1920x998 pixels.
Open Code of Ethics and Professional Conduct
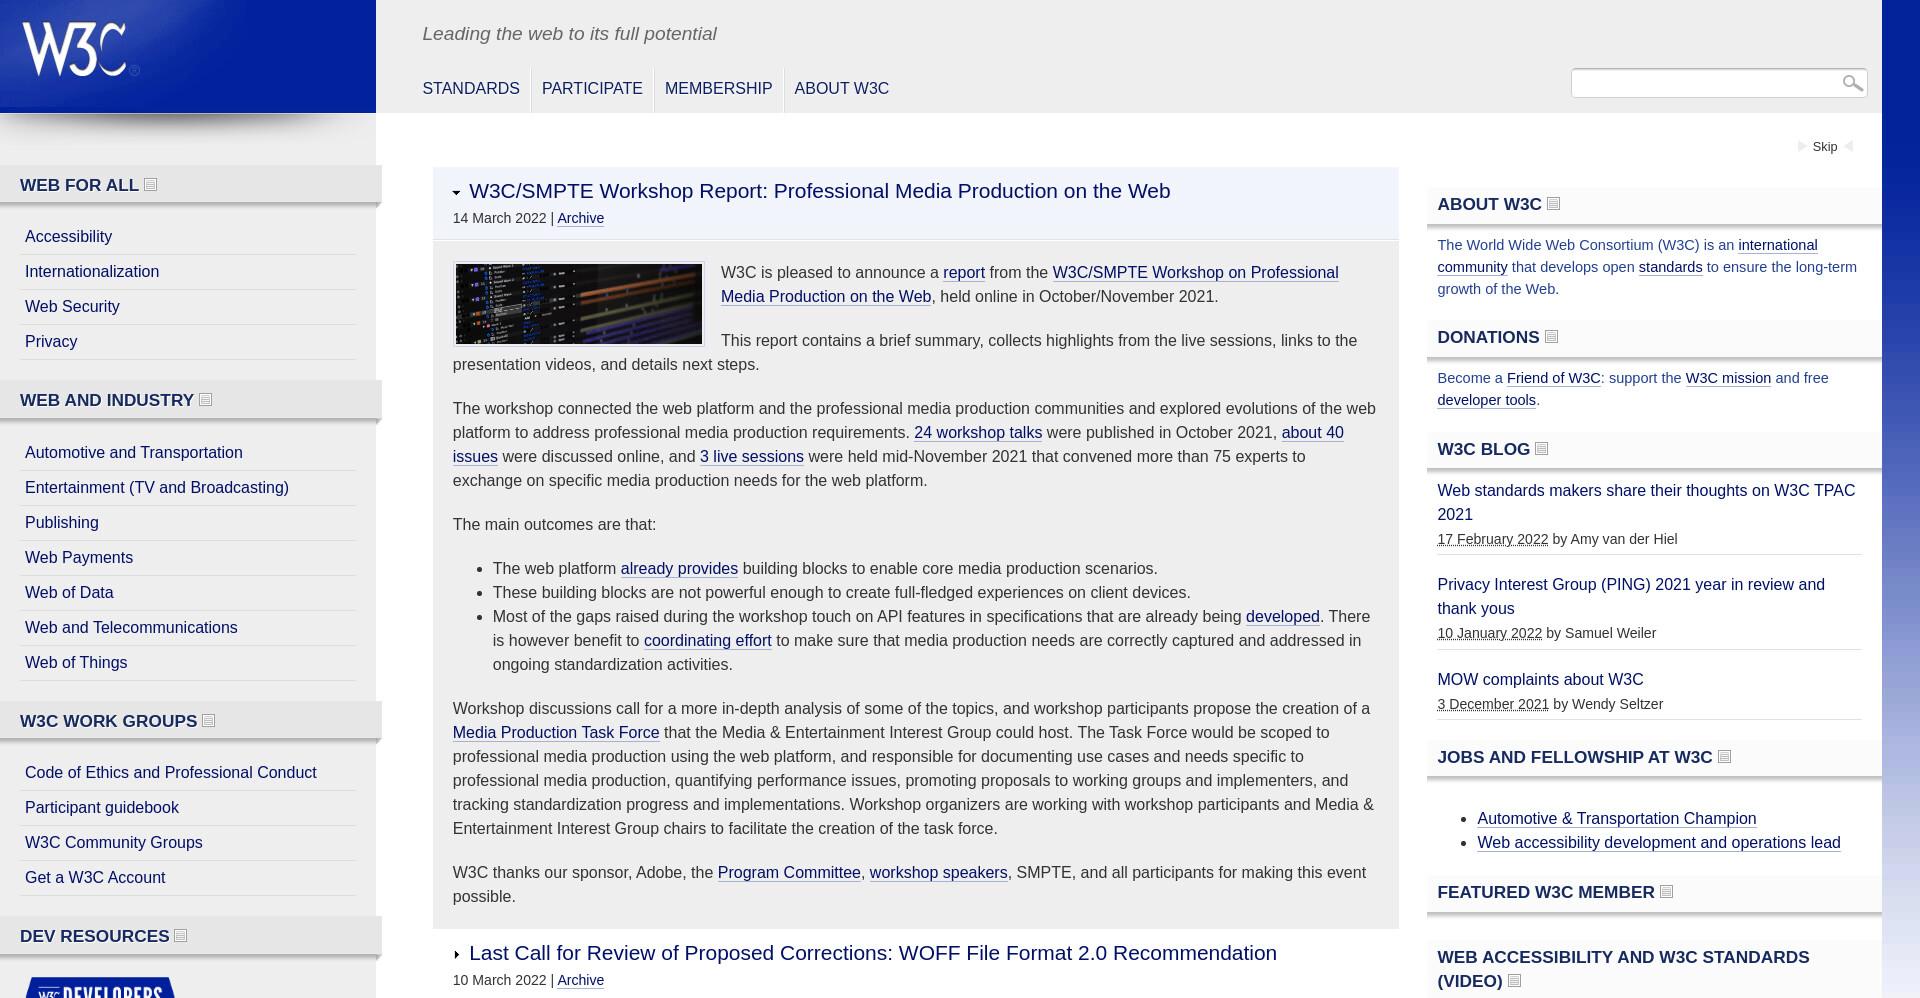coord(171,773)
